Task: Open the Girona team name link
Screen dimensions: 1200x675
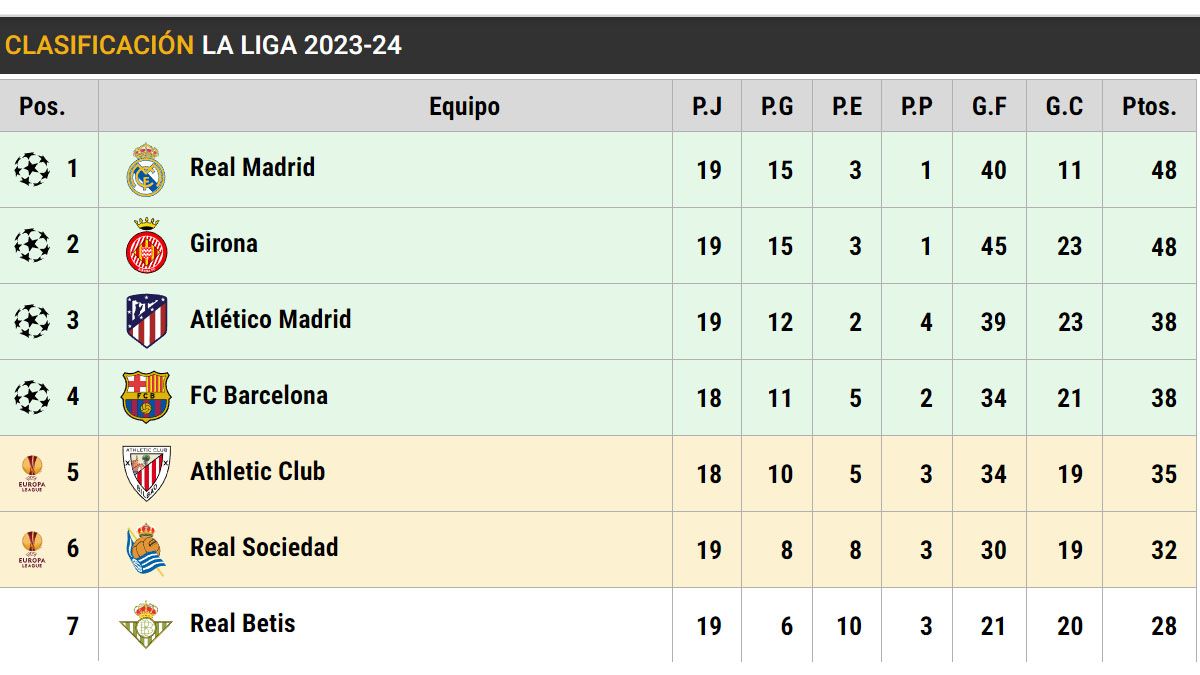Action: tap(224, 243)
